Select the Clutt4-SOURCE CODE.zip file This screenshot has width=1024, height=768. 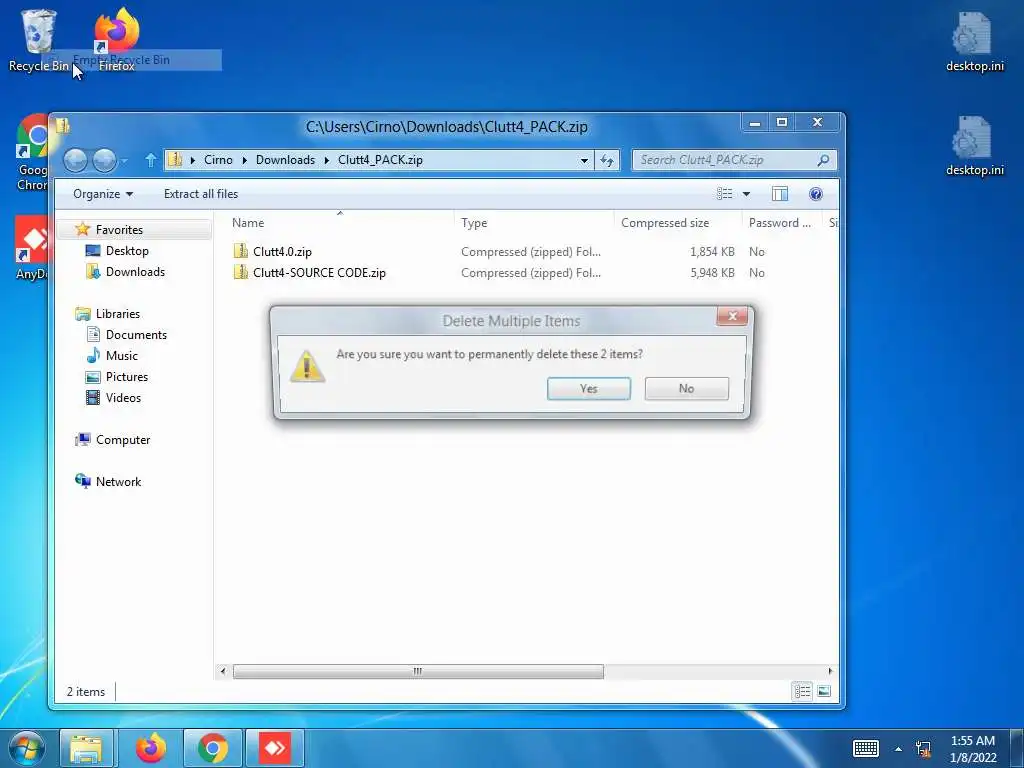[319, 273]
